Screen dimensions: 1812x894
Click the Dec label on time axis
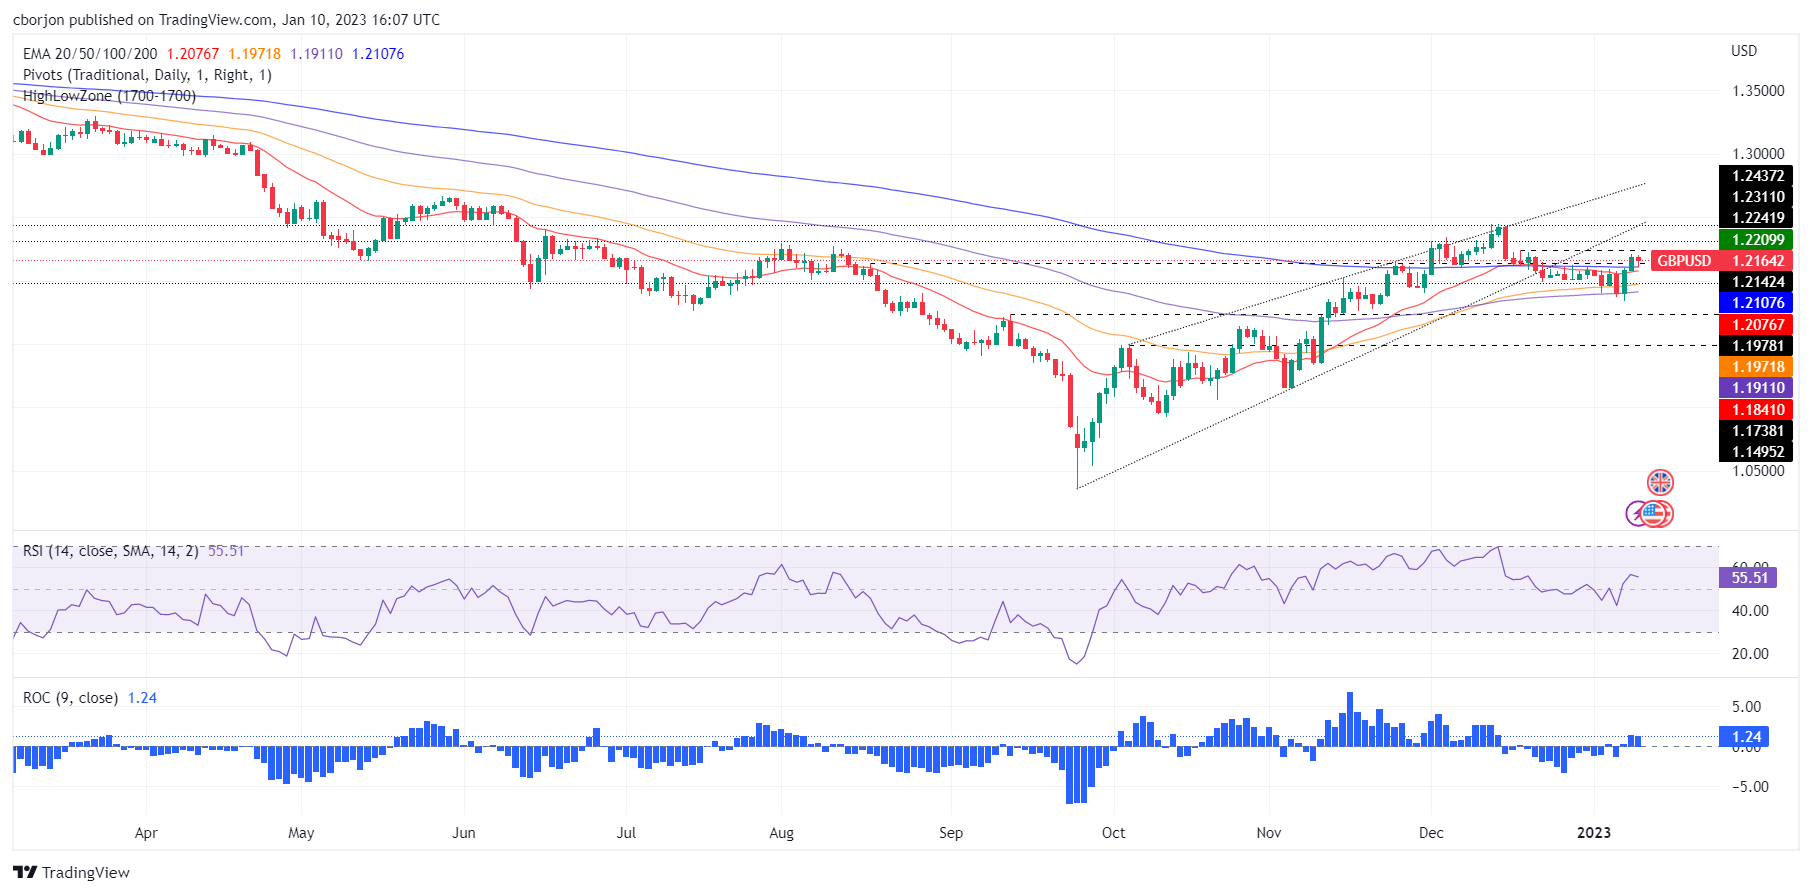click(x=1431, y=833)
